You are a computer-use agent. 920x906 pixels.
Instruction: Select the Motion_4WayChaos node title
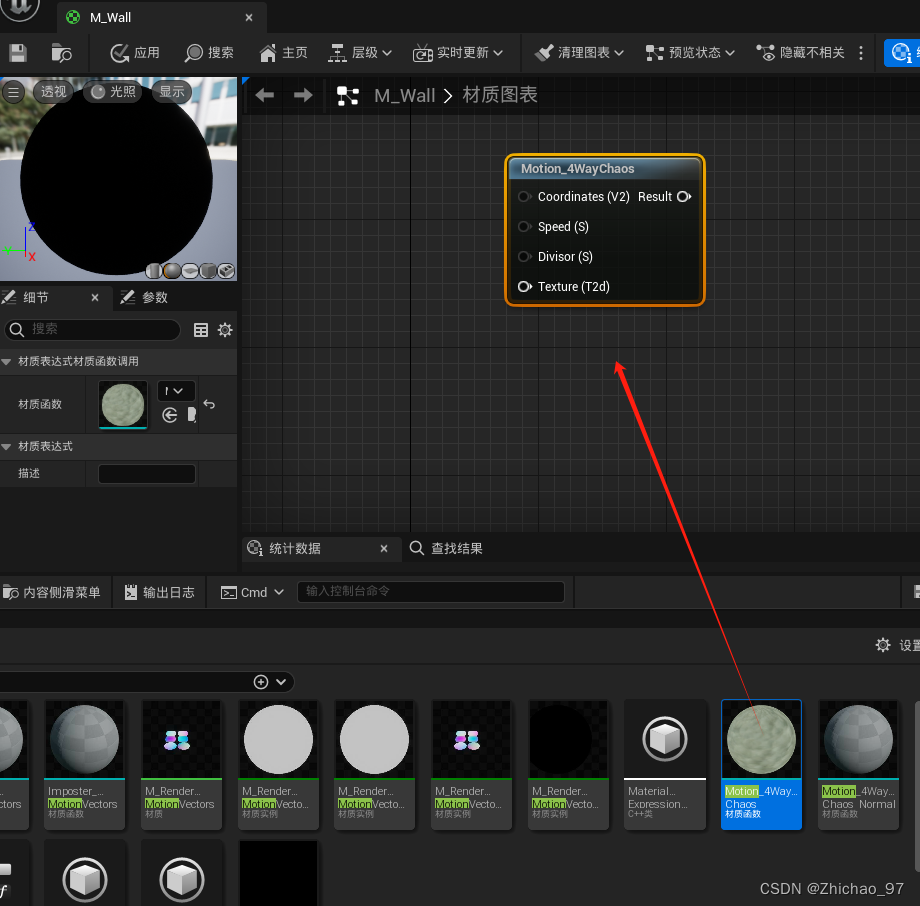(577, 169)
